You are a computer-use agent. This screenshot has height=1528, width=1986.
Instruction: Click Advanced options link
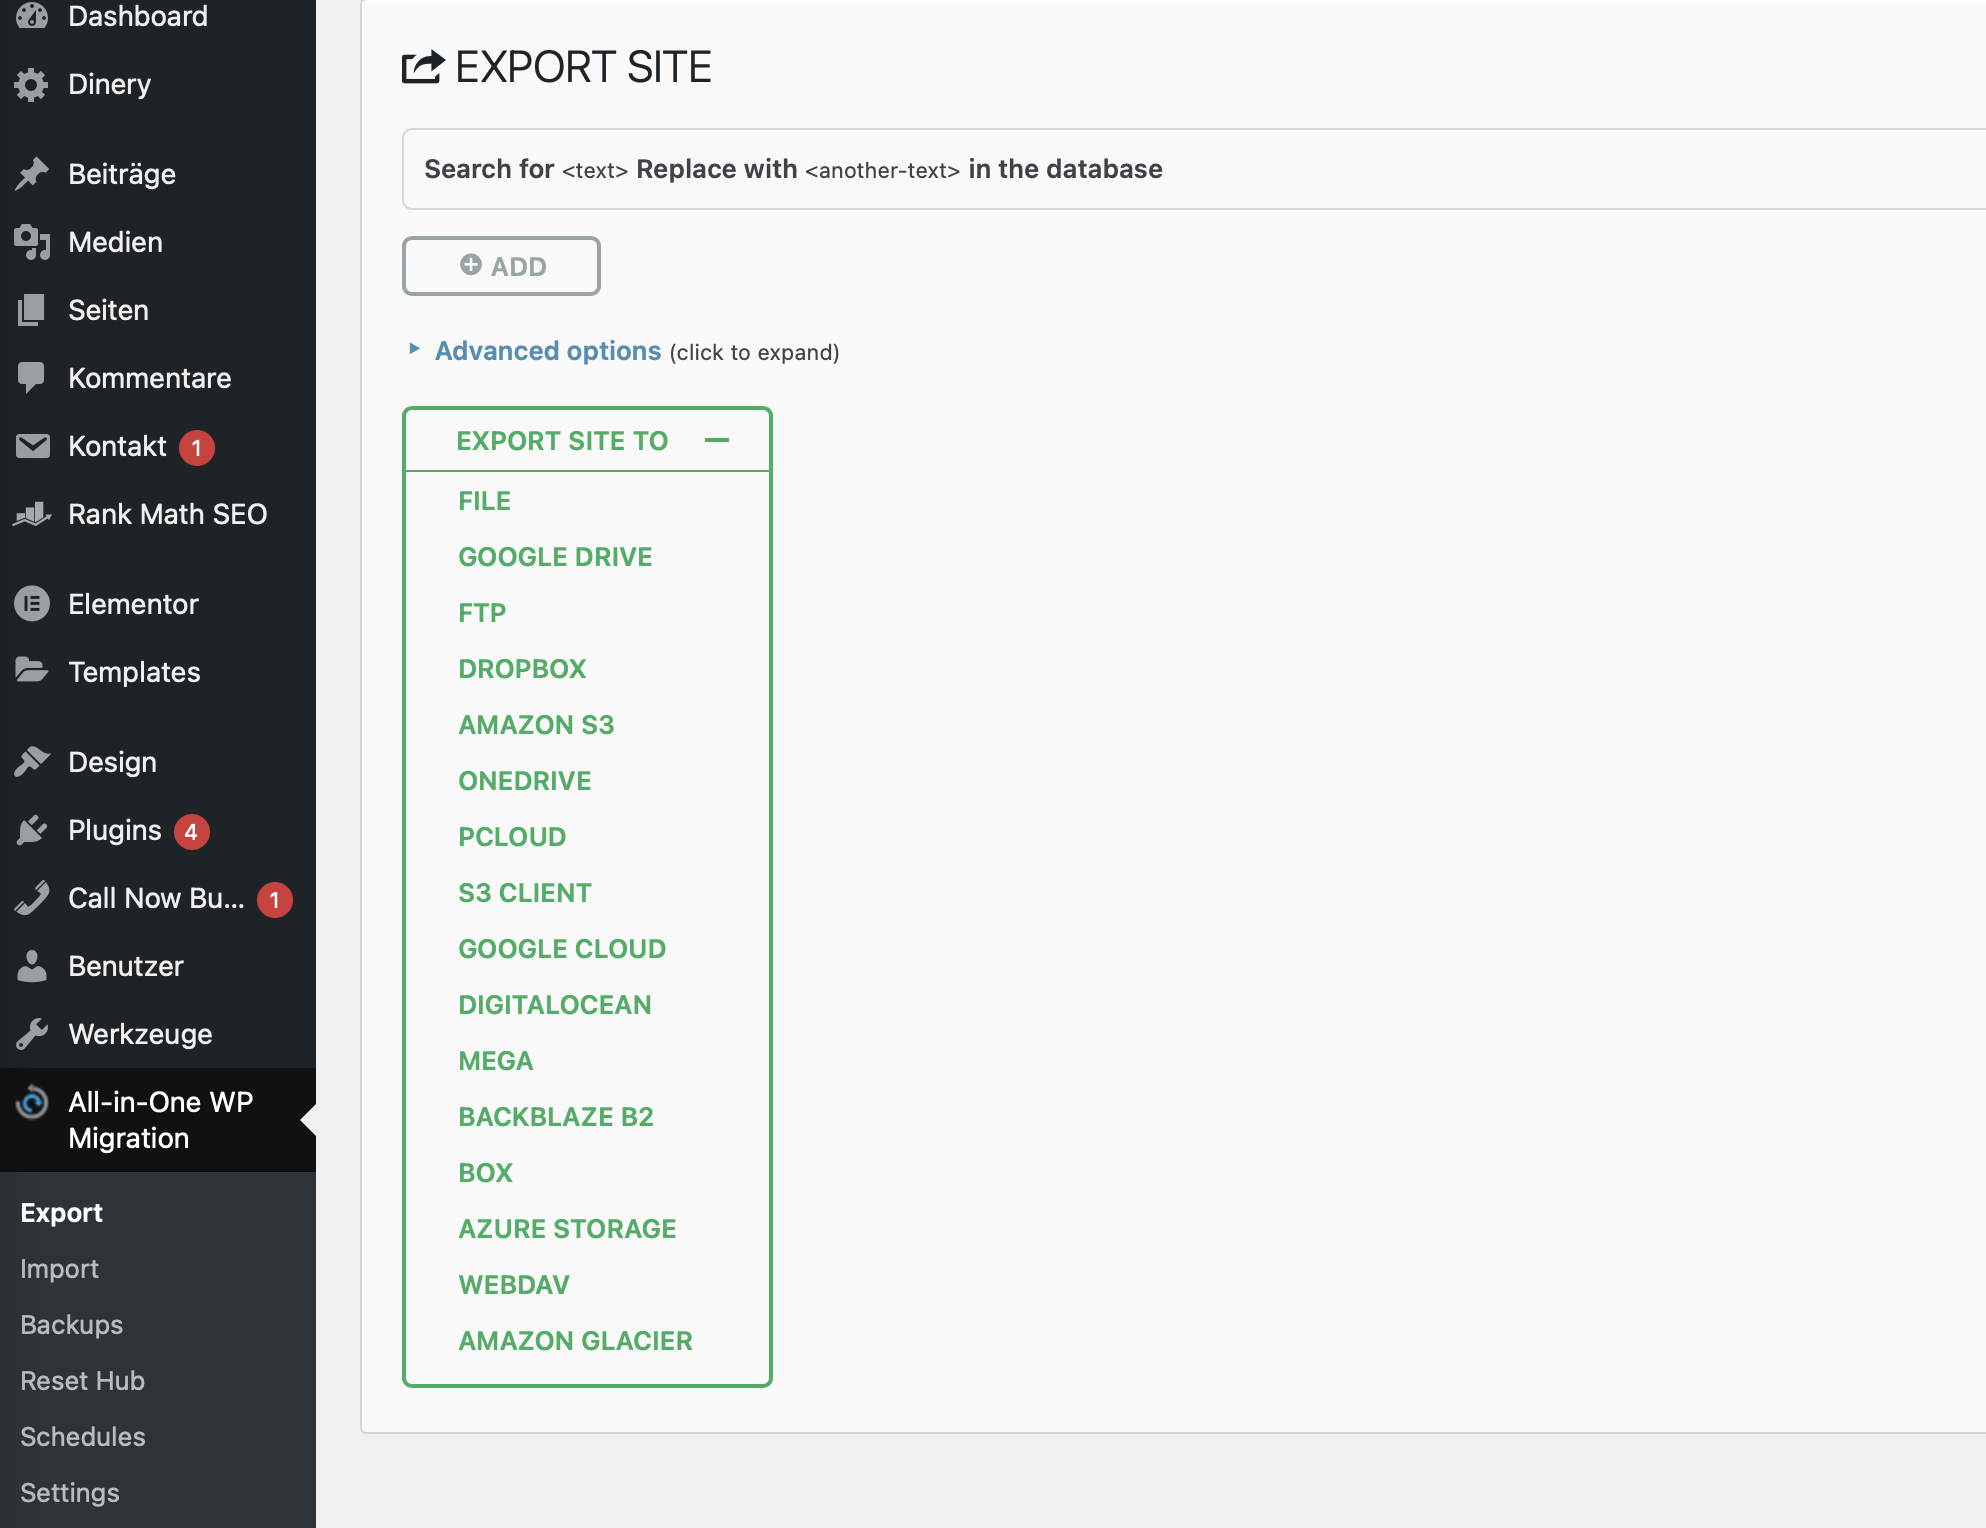[548, 351]
